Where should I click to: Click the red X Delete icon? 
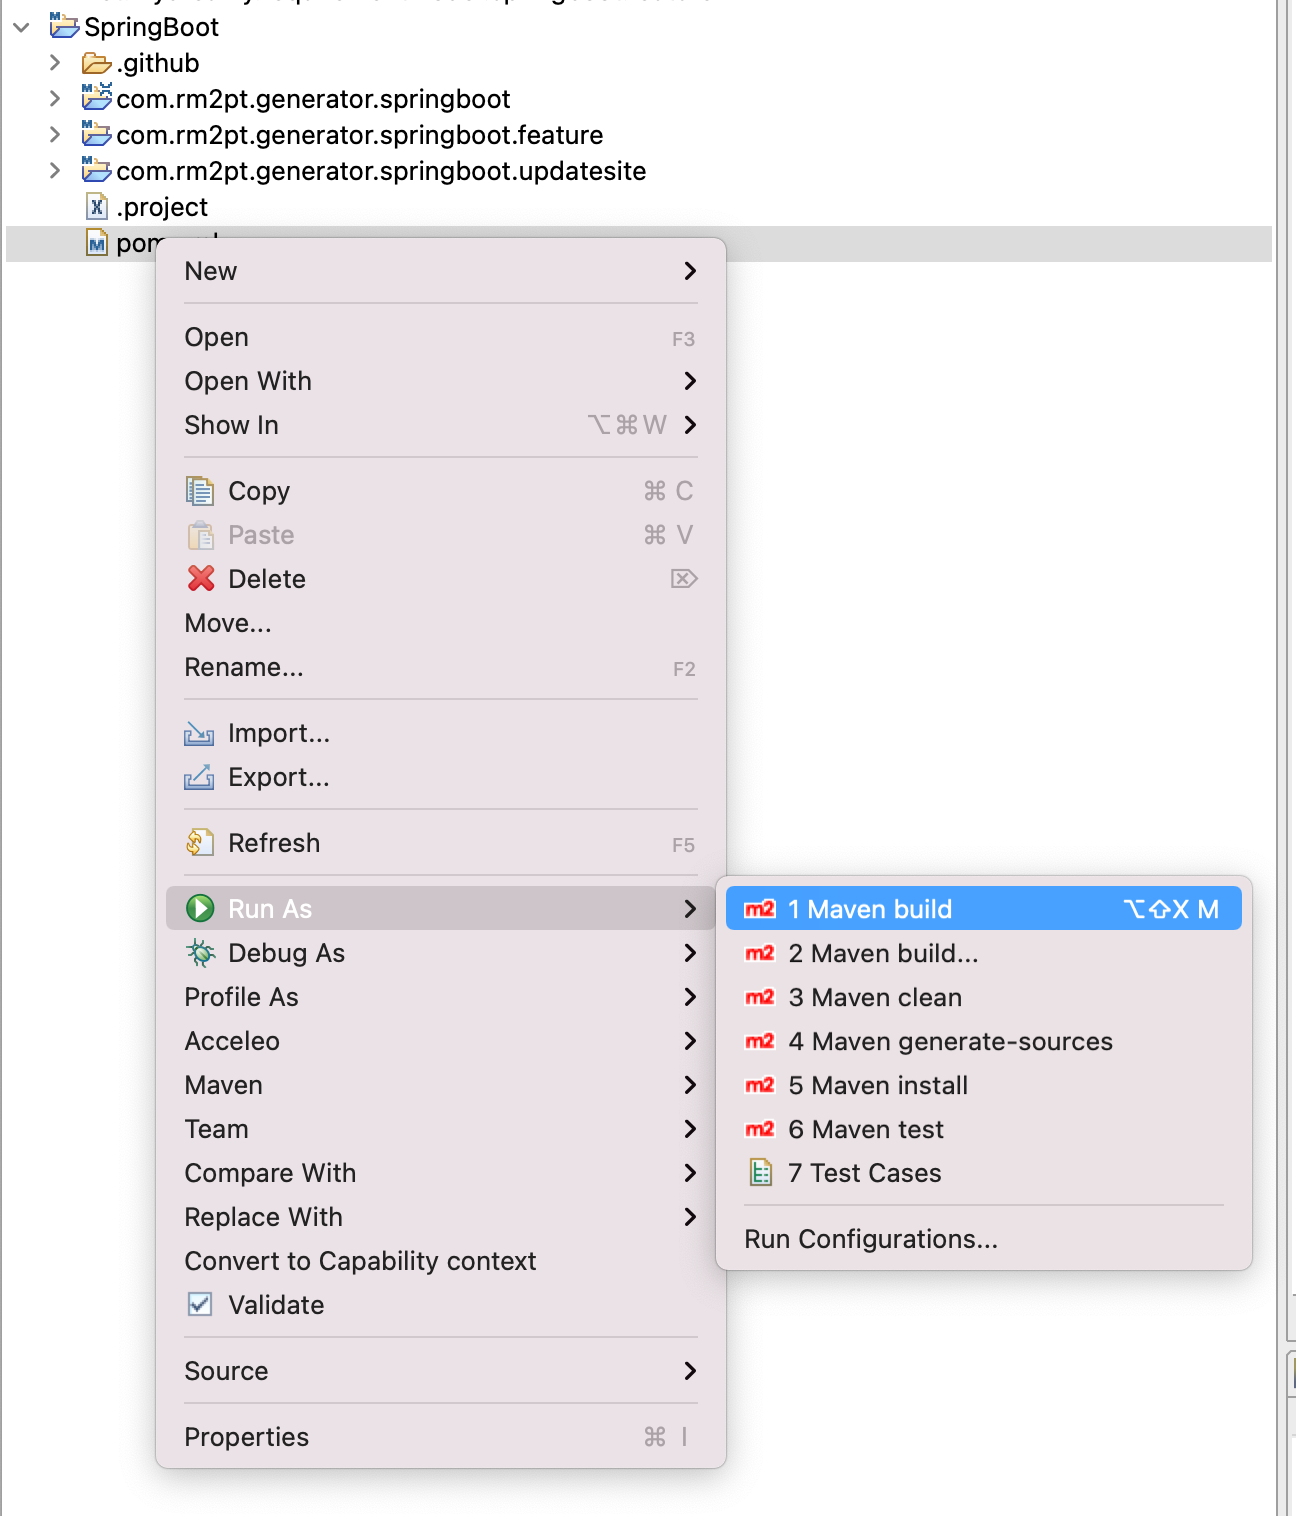coord(201,579)
